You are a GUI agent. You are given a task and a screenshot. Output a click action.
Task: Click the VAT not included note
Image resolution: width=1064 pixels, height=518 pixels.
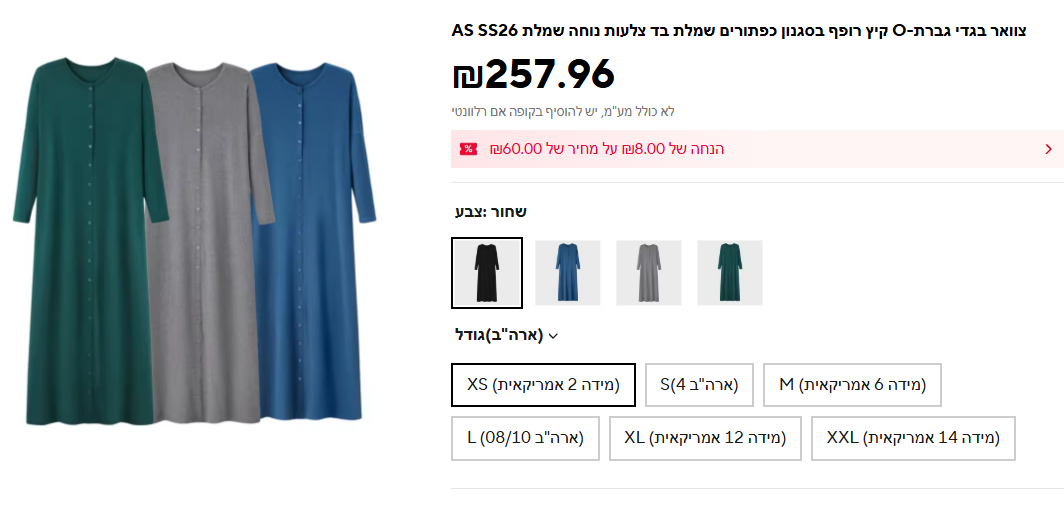[563, 111]
